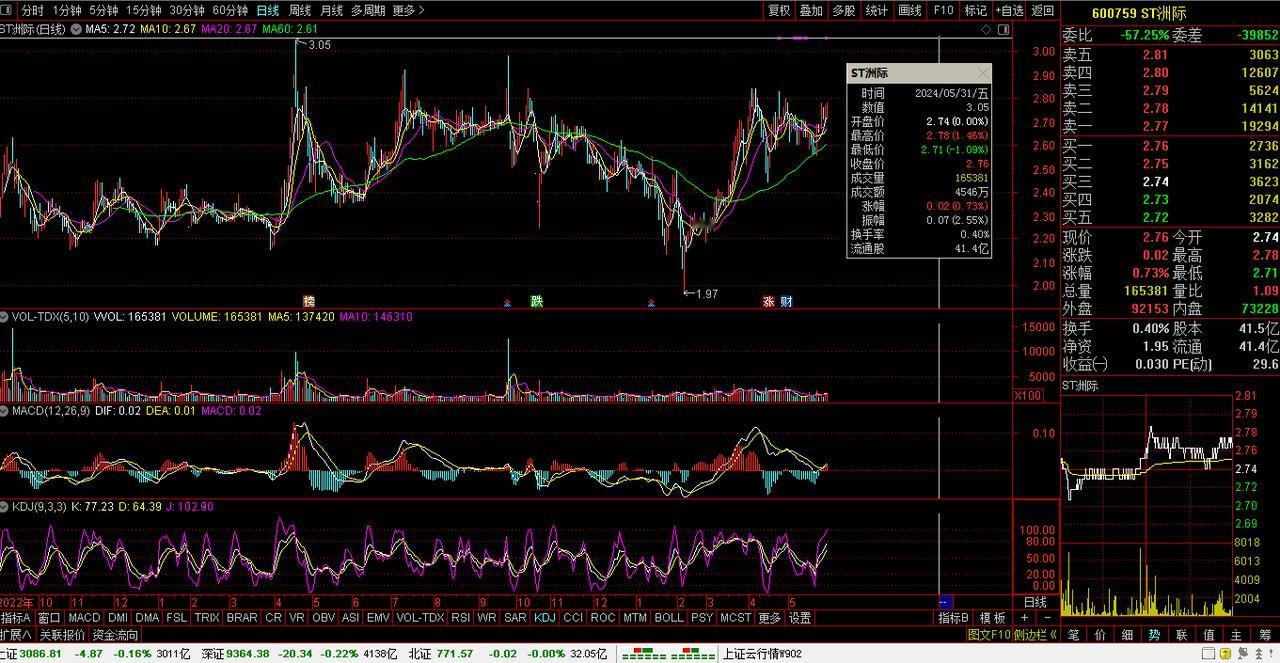Click the minus zoom icon right of the time axis
Viewport: 1280px width, 663px height.
(x=1048, y=618)
